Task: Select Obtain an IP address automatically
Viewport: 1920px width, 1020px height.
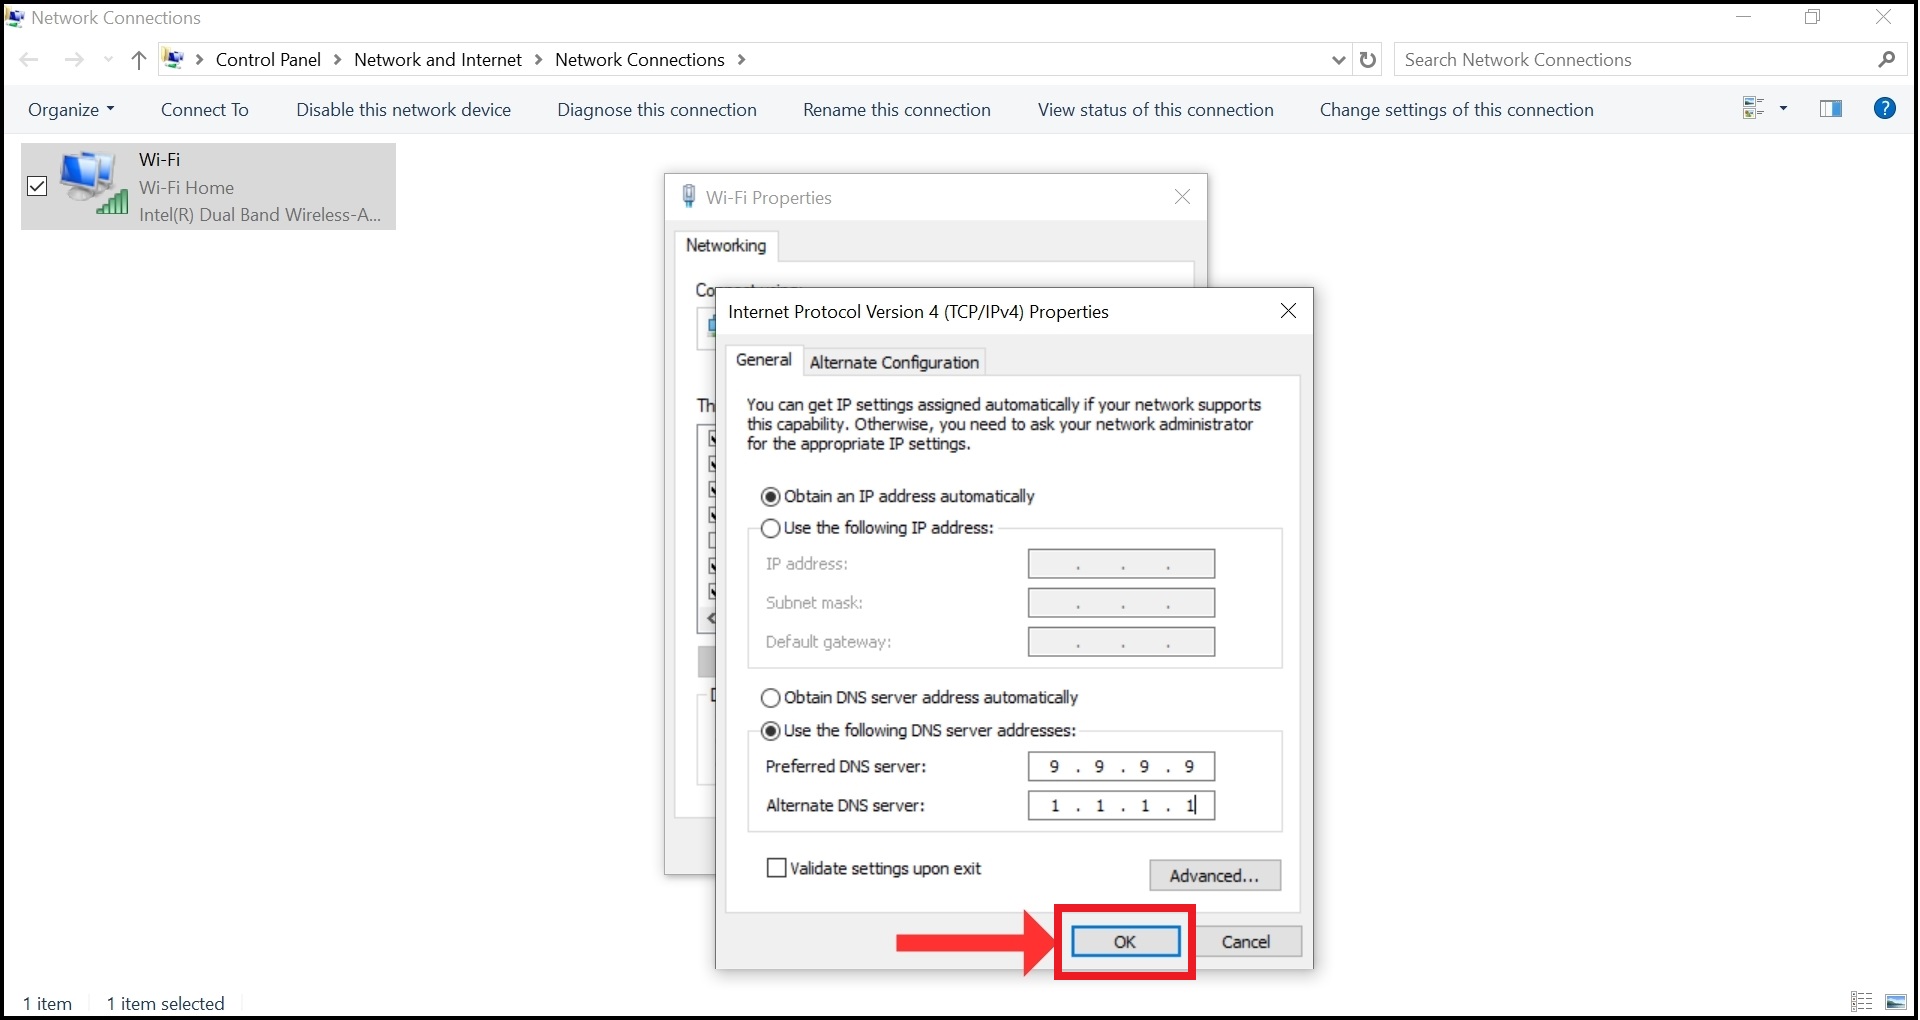Action: tap(770, 497)
